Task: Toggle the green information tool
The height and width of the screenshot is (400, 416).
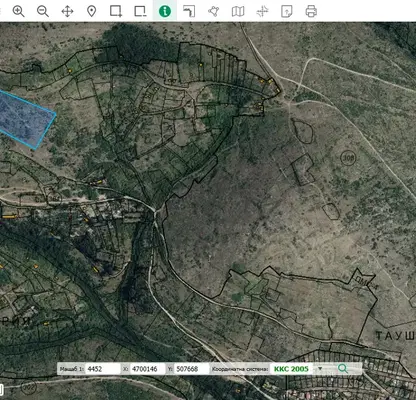Action: coord(165,11)
